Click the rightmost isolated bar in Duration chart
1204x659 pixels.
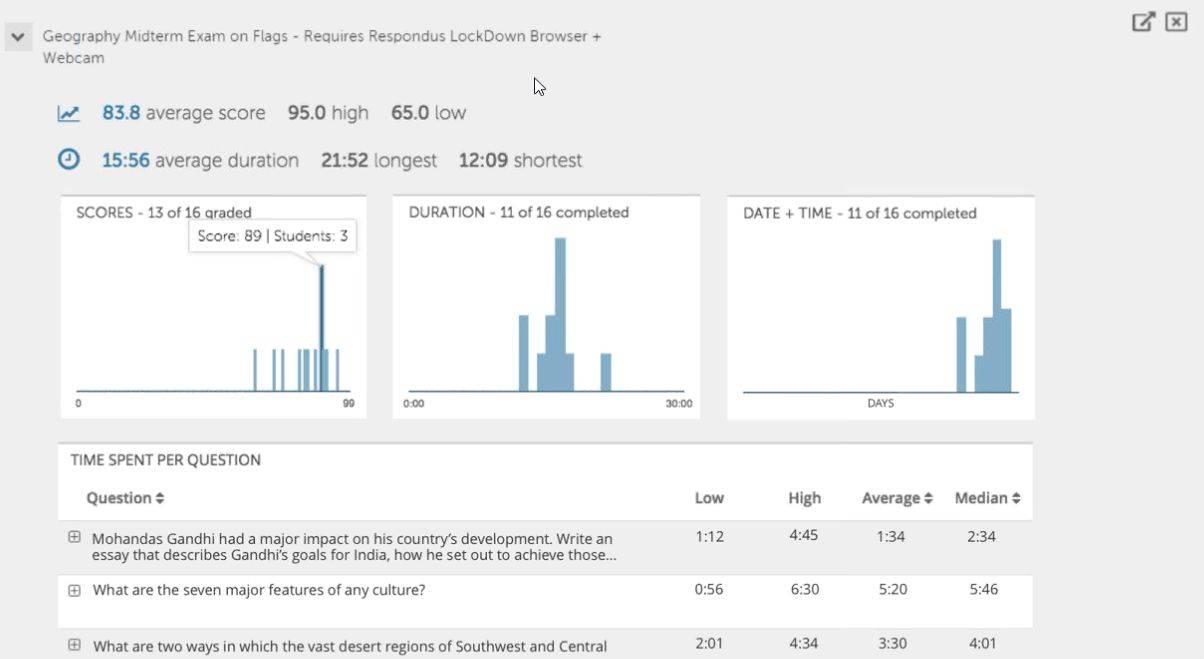pyautogui.click(x=605, y=372)
